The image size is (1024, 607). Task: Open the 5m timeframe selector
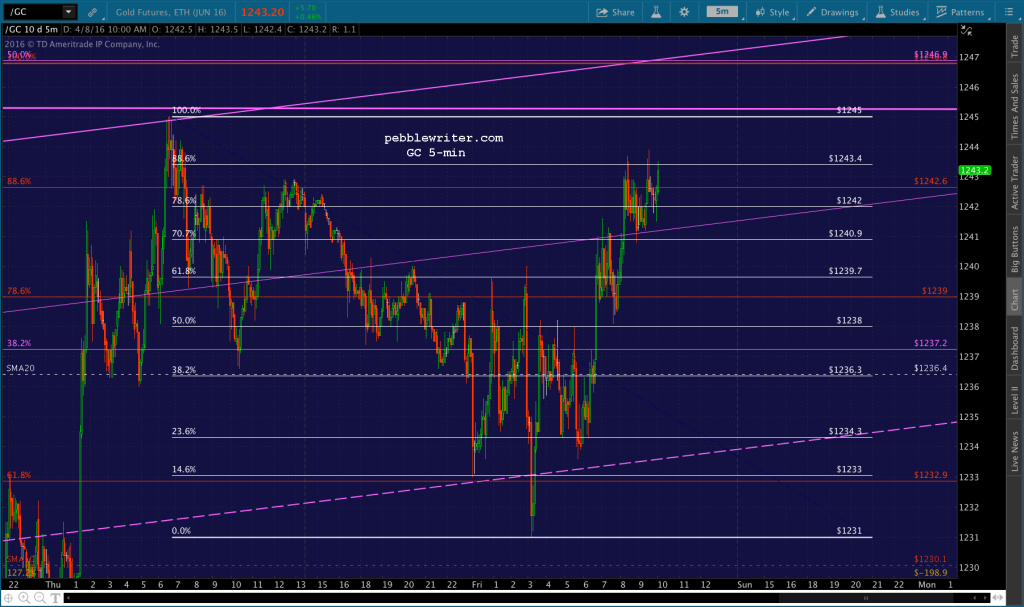pyautogui.click(x=722, y=12)
